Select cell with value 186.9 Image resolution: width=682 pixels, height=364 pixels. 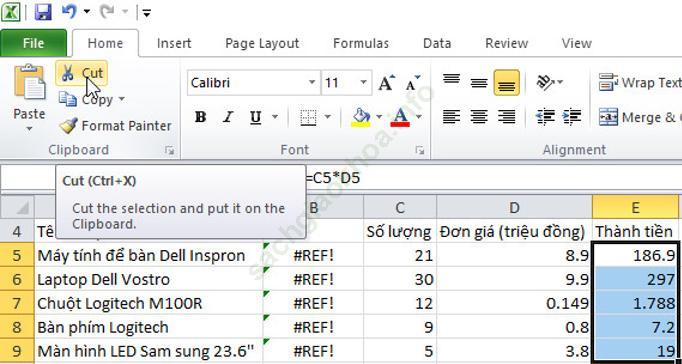pos(634,255)
